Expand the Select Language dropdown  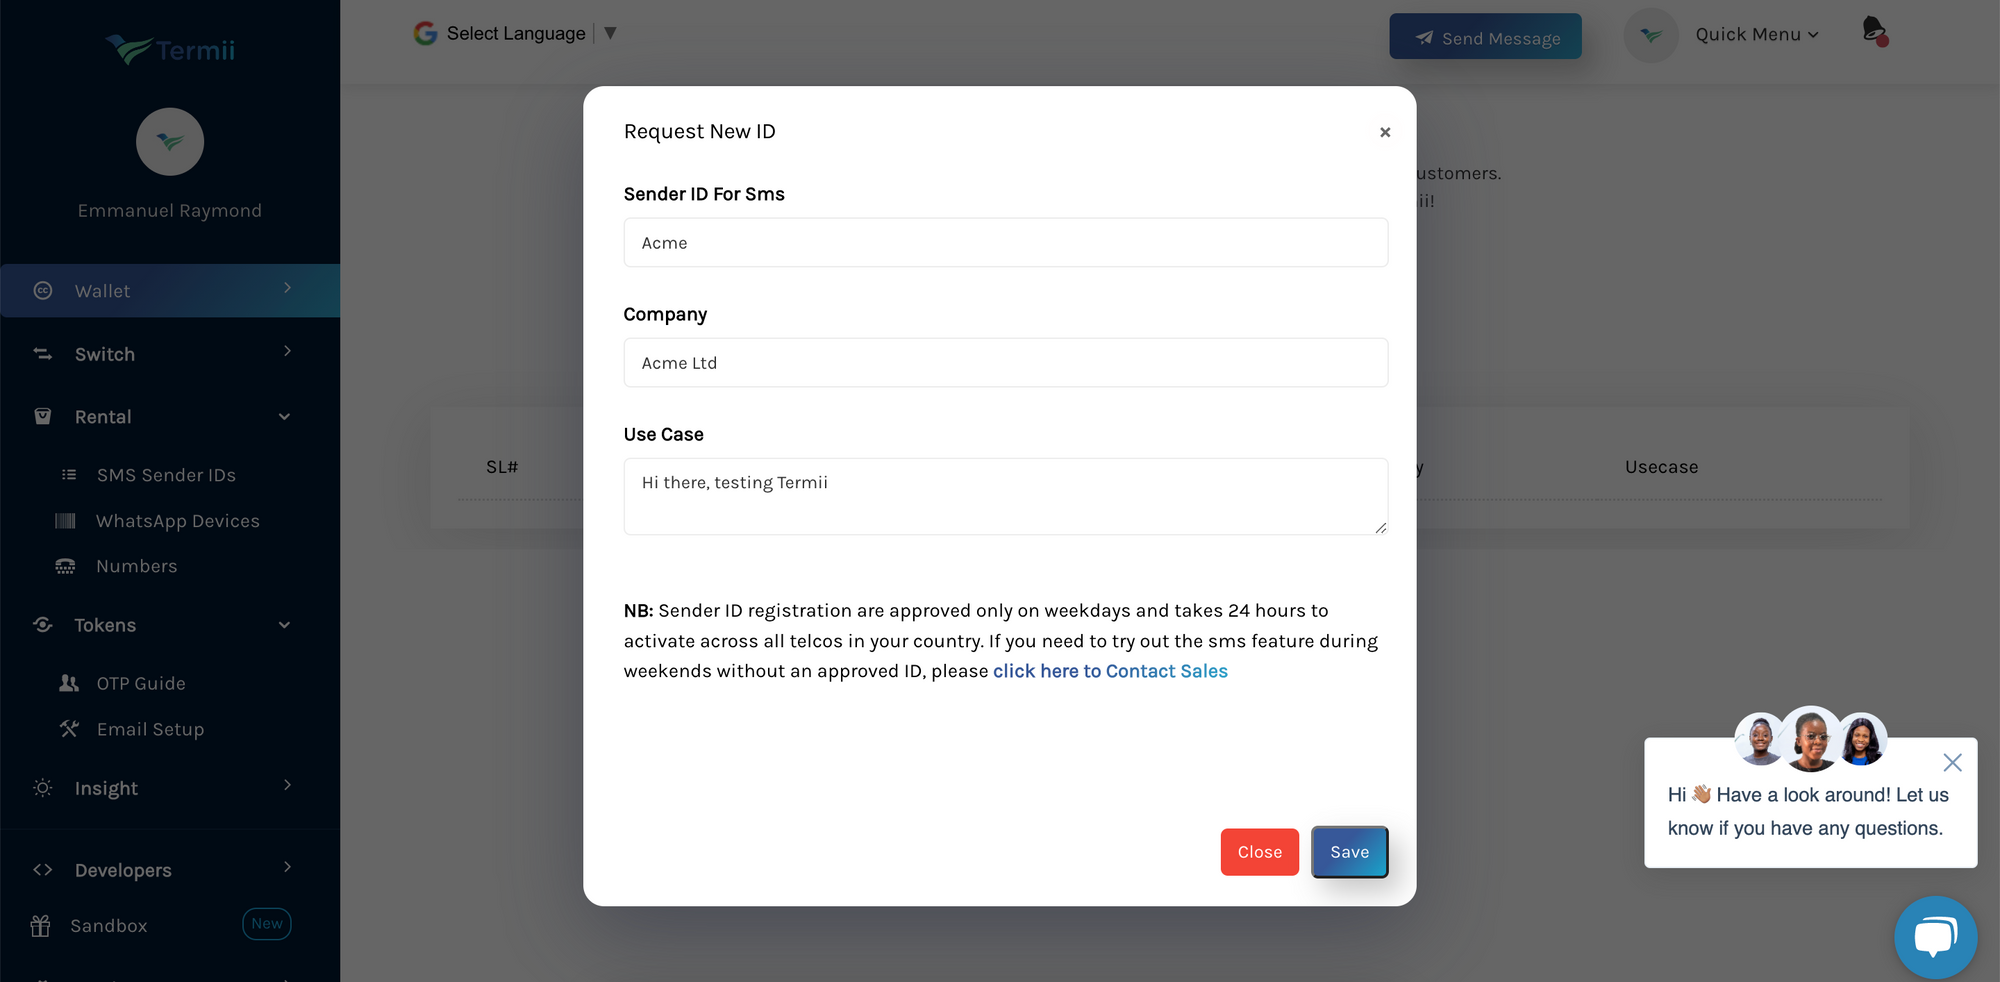tap(610, 32)
